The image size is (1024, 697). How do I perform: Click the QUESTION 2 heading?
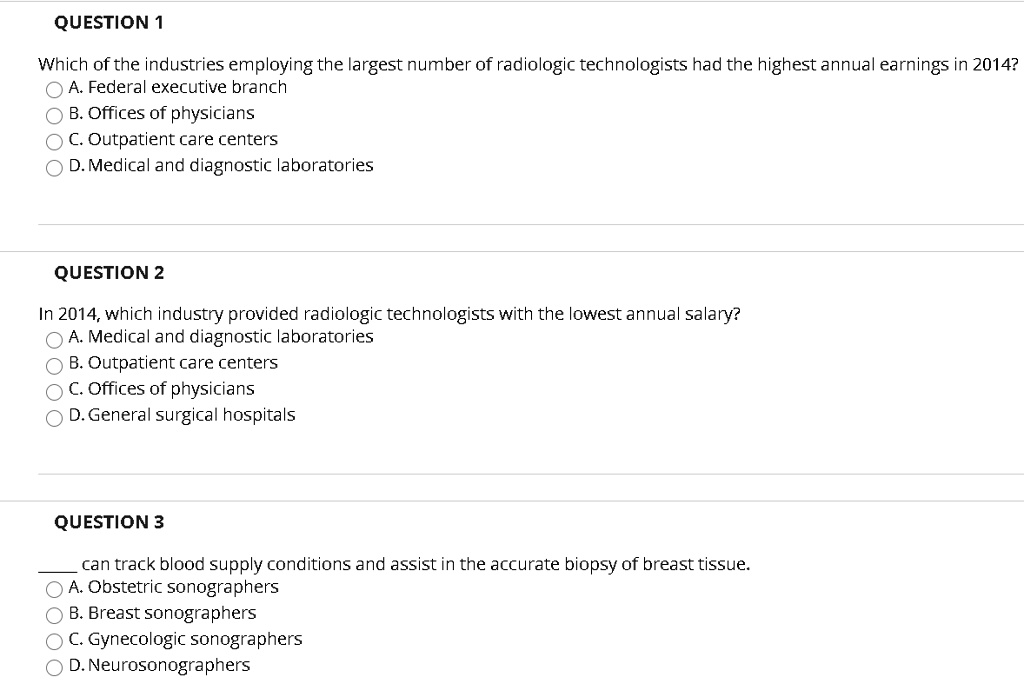pos(109,272)
